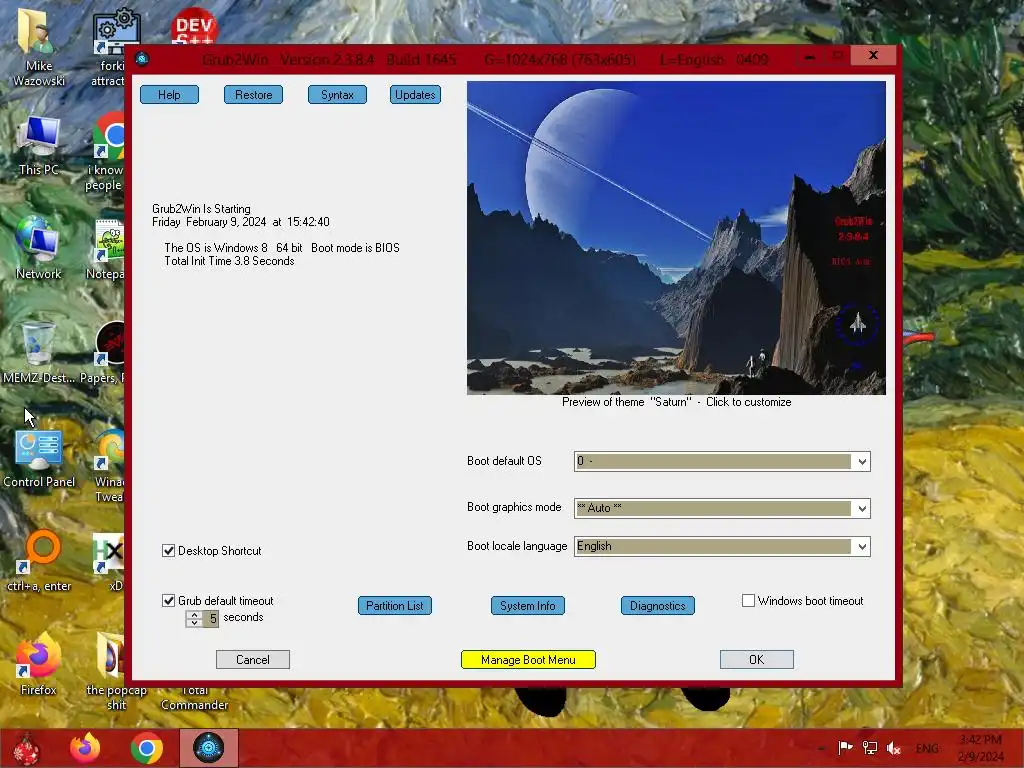This screenshot has height=768, width=1024.
Task: Open the Mike Wazowski desktop folder
Action: click(x=39, y=47)
